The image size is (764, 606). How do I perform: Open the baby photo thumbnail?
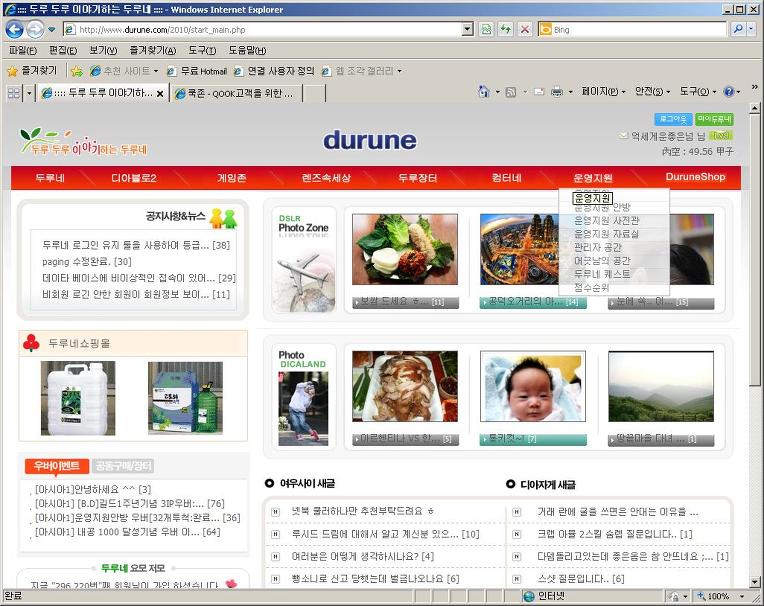coord(533,386)
